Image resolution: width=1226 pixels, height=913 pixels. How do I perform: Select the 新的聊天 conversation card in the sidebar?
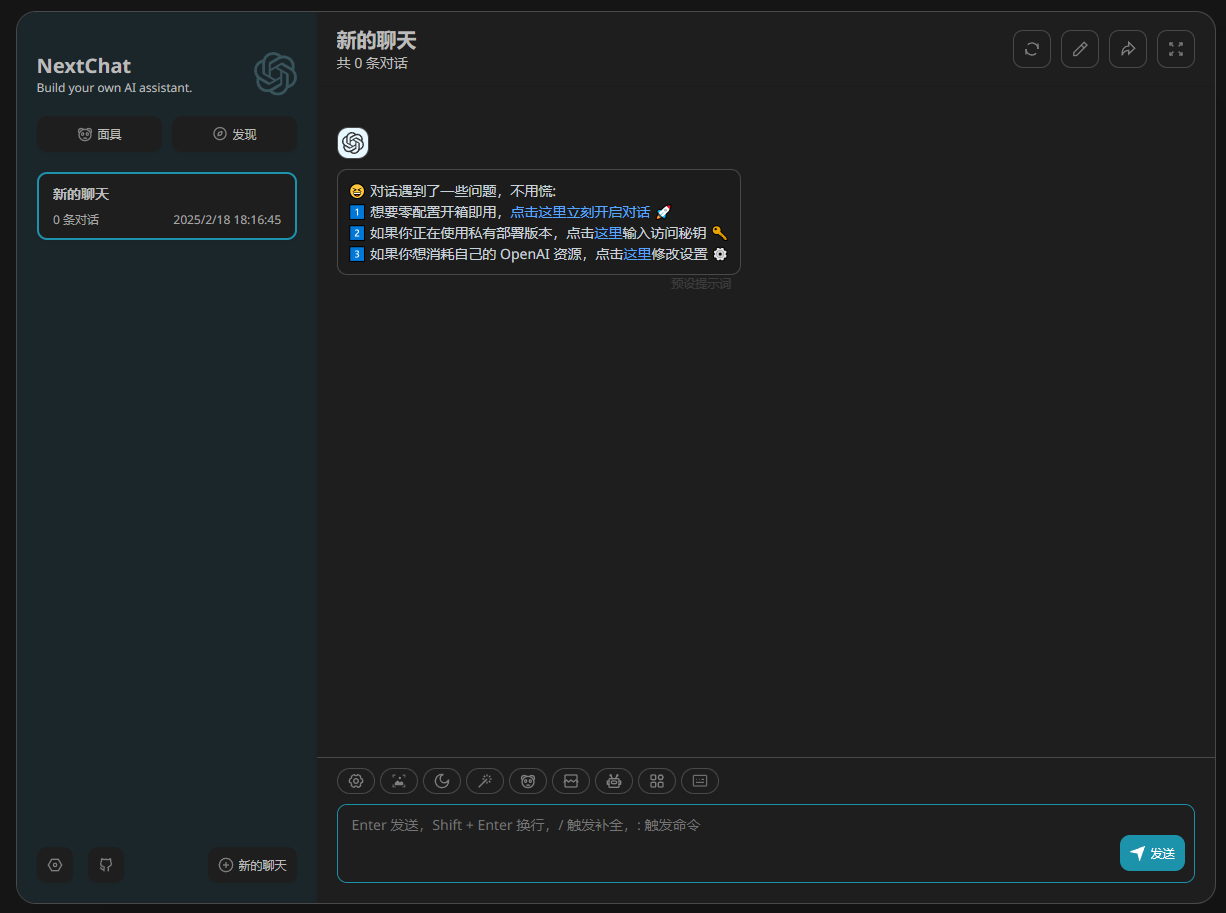[x=167, y=206]
